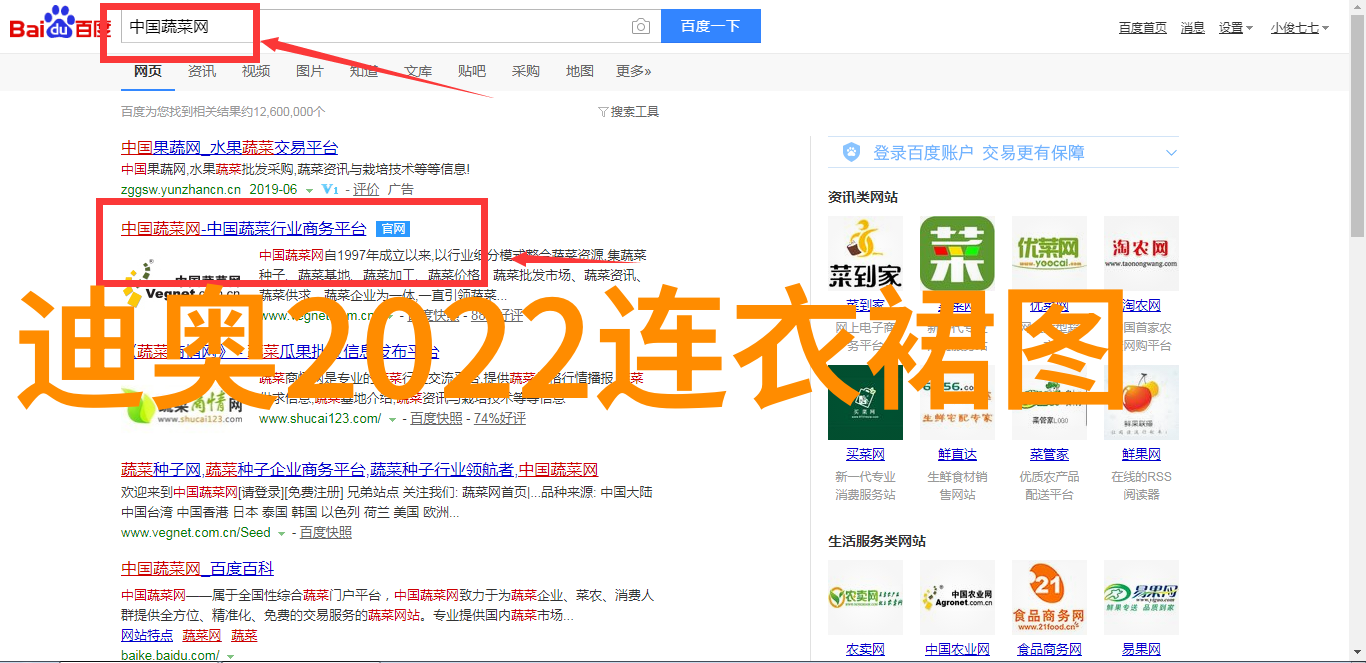Expand arrow after baike.baidu.com/
This screenshot has width=1366, height=663.
pyautogui.click(x=230, y=657)
